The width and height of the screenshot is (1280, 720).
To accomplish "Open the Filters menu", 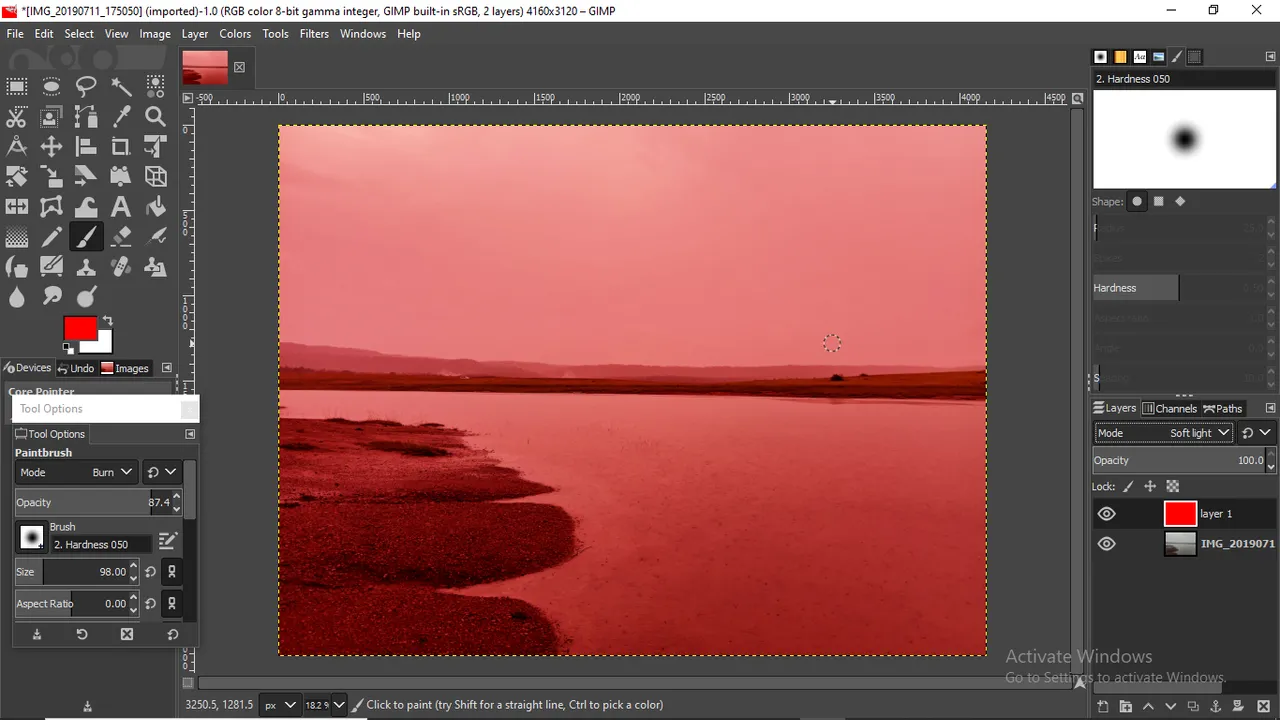I will click(x=314, y=33).
